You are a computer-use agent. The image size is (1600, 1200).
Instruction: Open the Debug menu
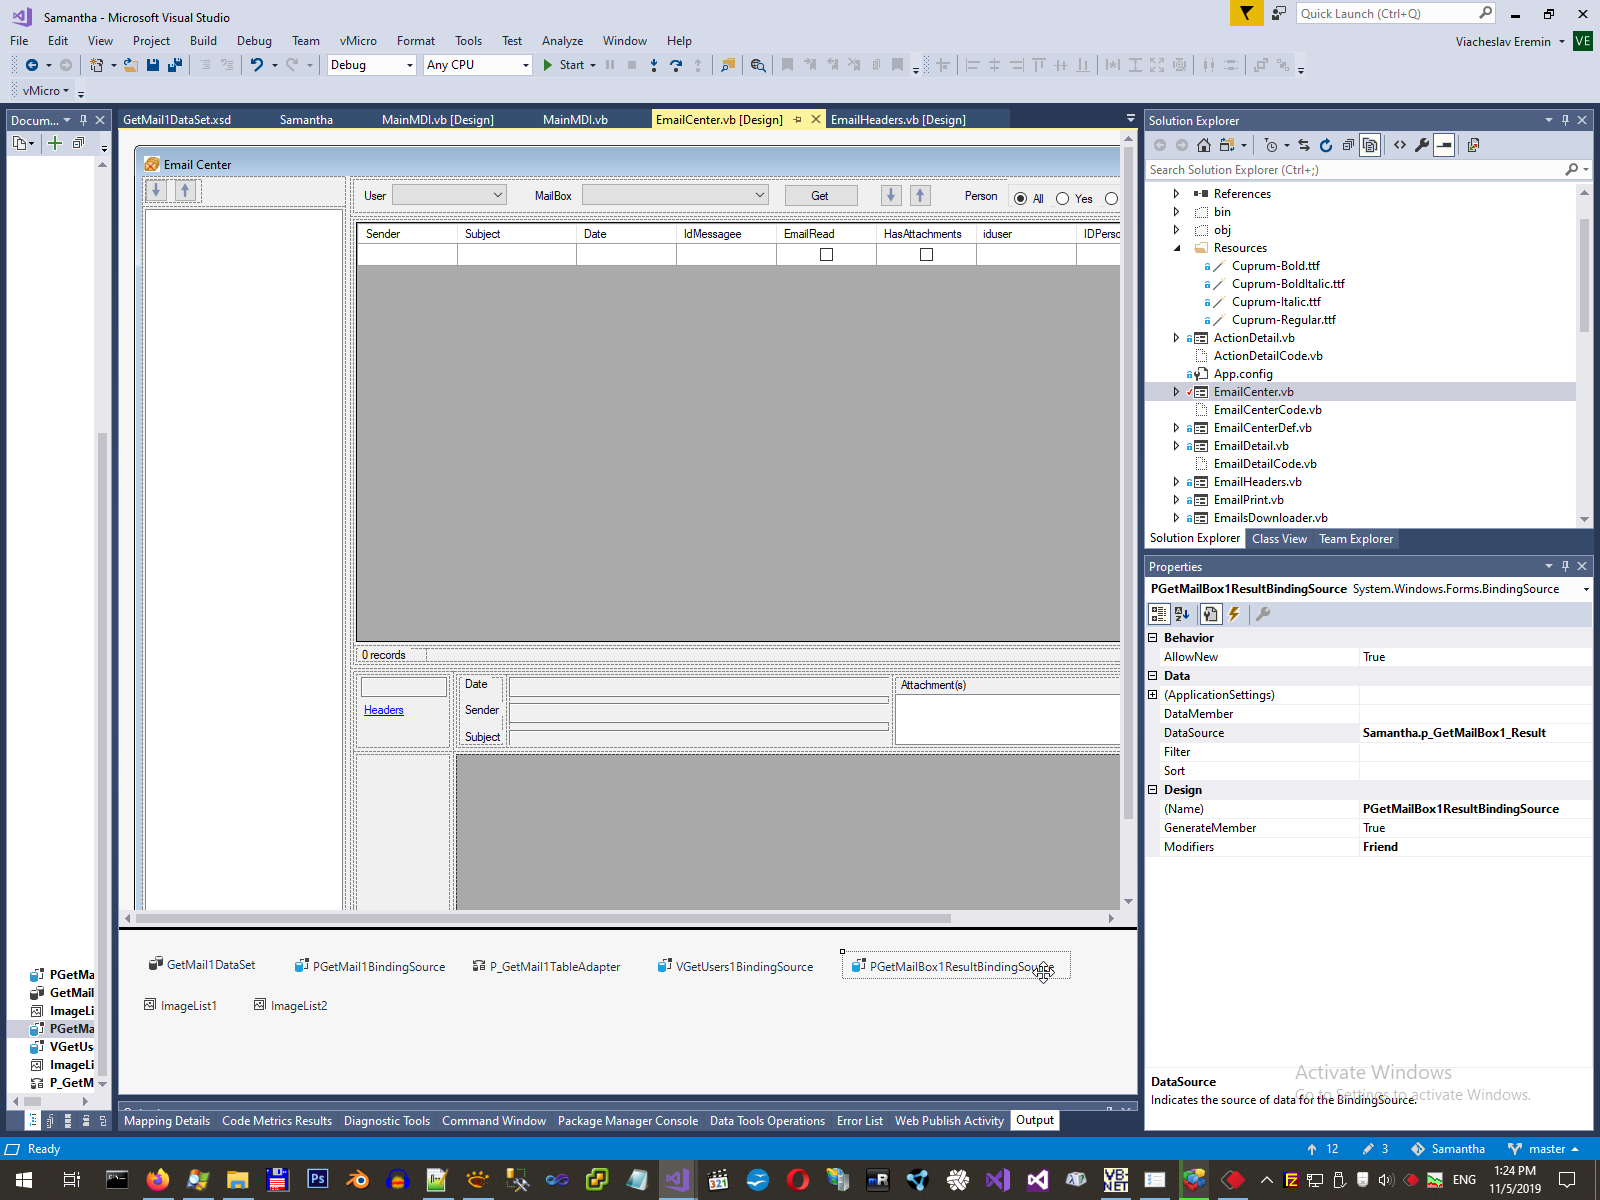click(x=254, y=41)
